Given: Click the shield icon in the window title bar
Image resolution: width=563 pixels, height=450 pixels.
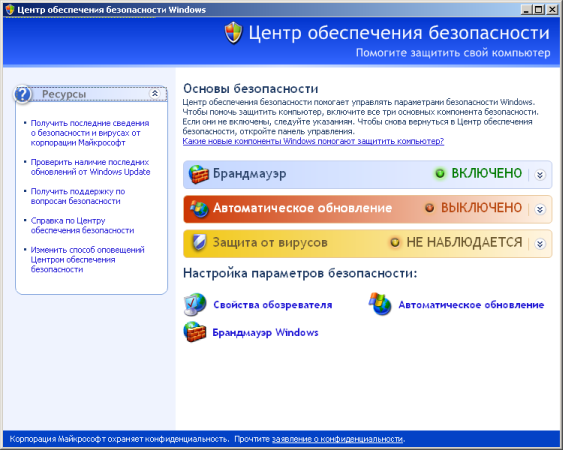Looking at the screenshot, I should tap(10, 9).
